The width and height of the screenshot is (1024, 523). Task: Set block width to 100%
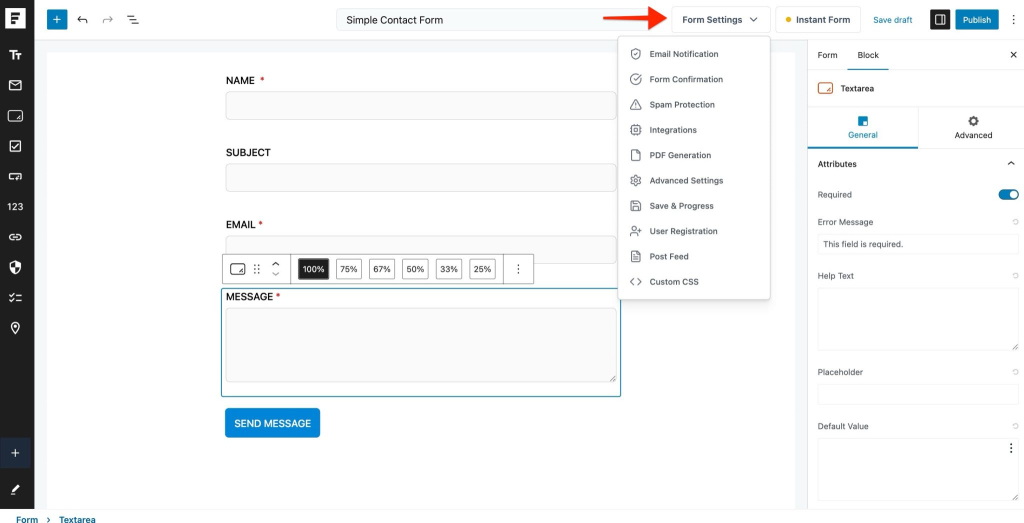tap(313, 269)
